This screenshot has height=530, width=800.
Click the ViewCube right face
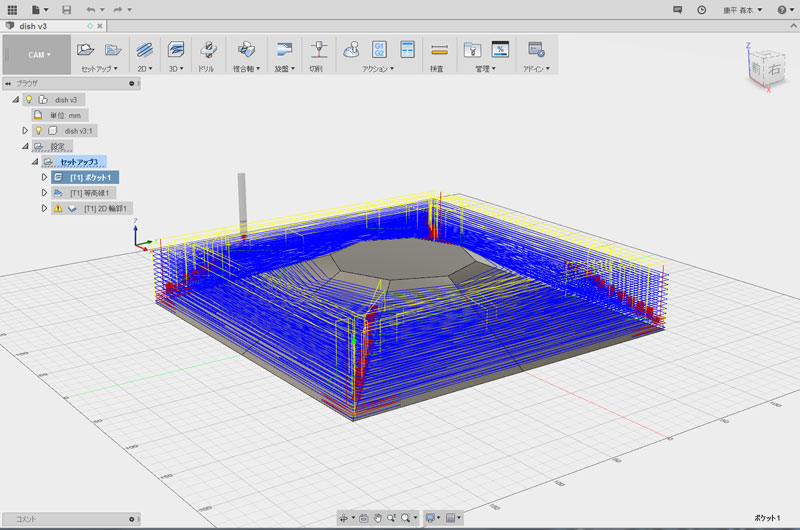click(x=774, y=69)
